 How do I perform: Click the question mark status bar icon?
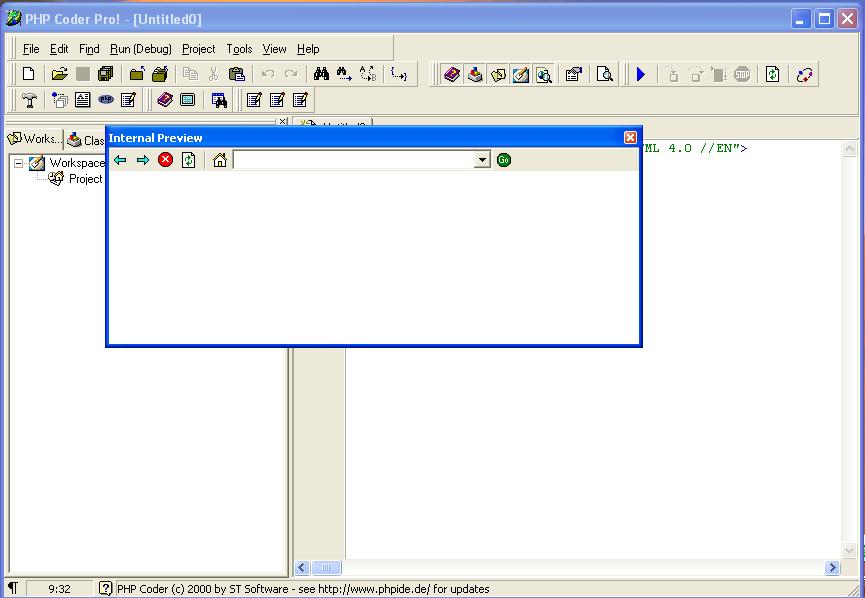point(105,589)
